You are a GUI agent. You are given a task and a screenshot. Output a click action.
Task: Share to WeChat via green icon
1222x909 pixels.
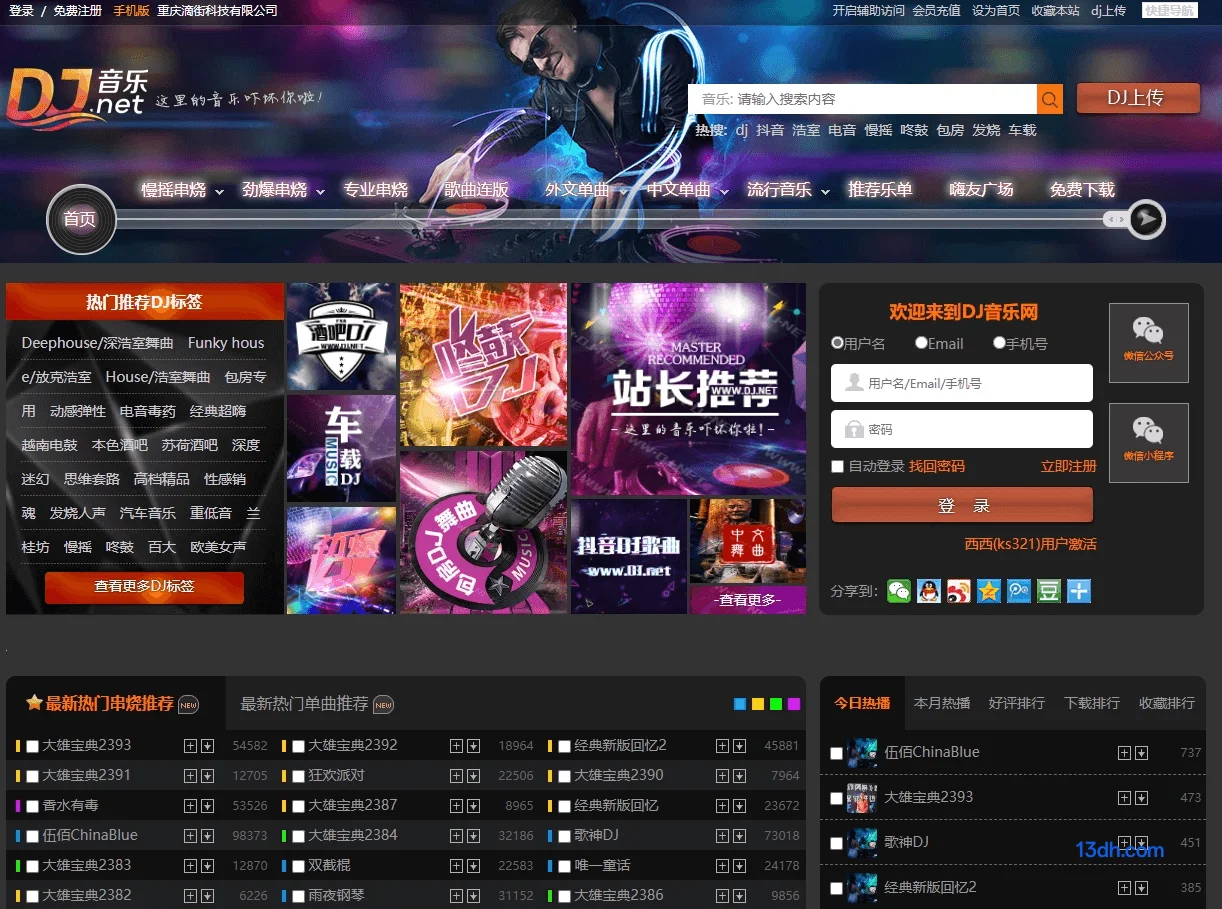pyautogui.click(x=899, y=591)
